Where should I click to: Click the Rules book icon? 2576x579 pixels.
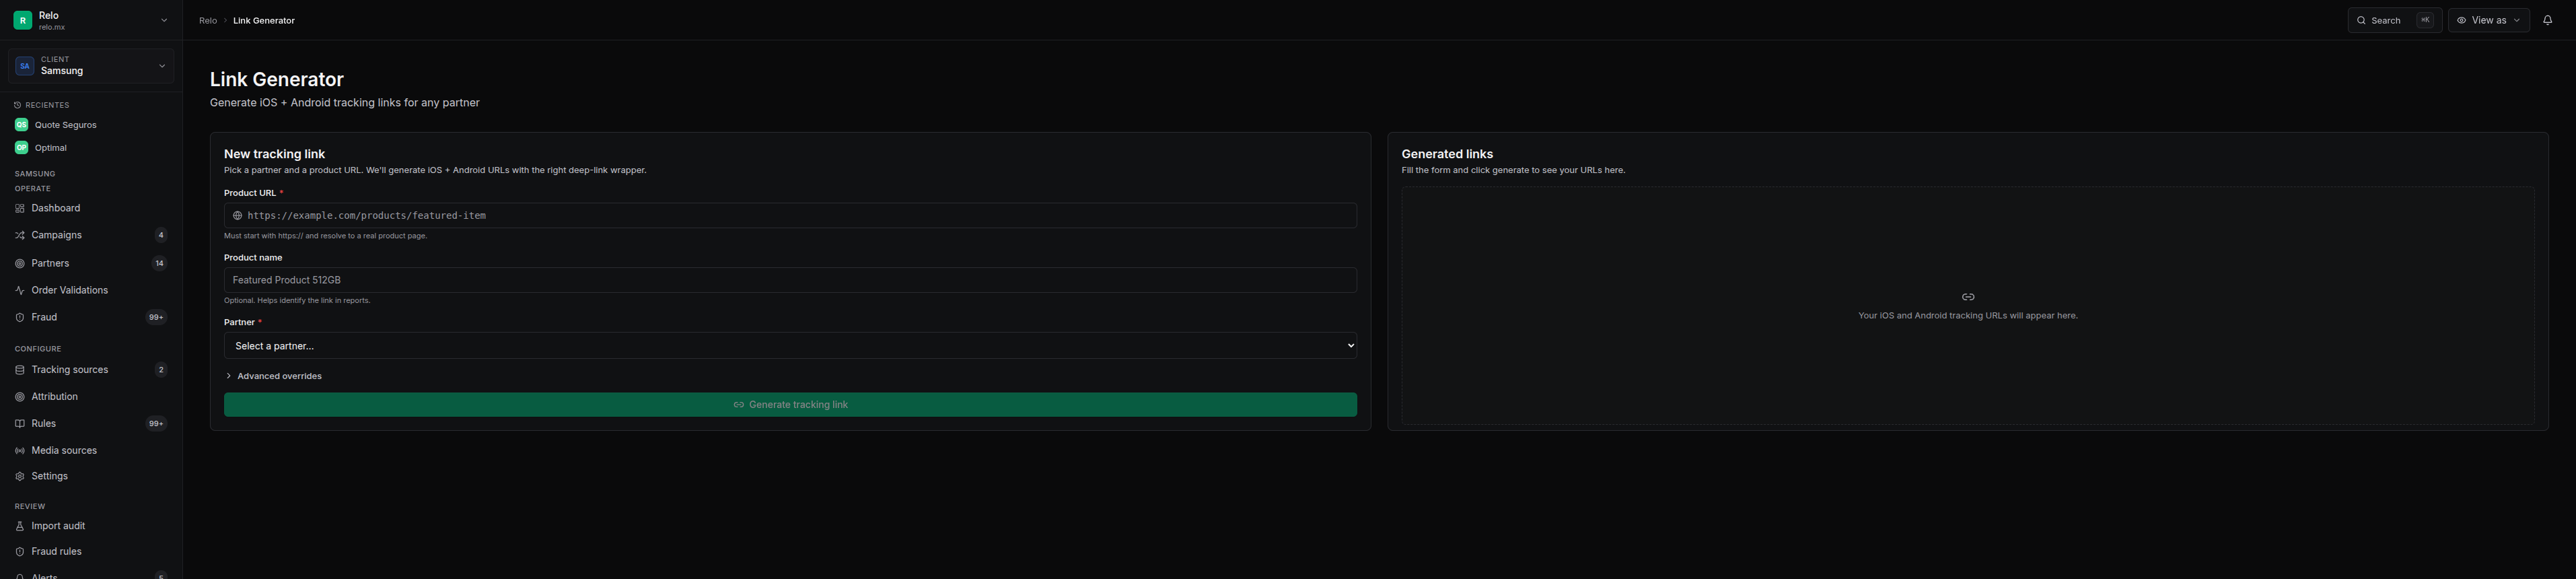[20, 424]
